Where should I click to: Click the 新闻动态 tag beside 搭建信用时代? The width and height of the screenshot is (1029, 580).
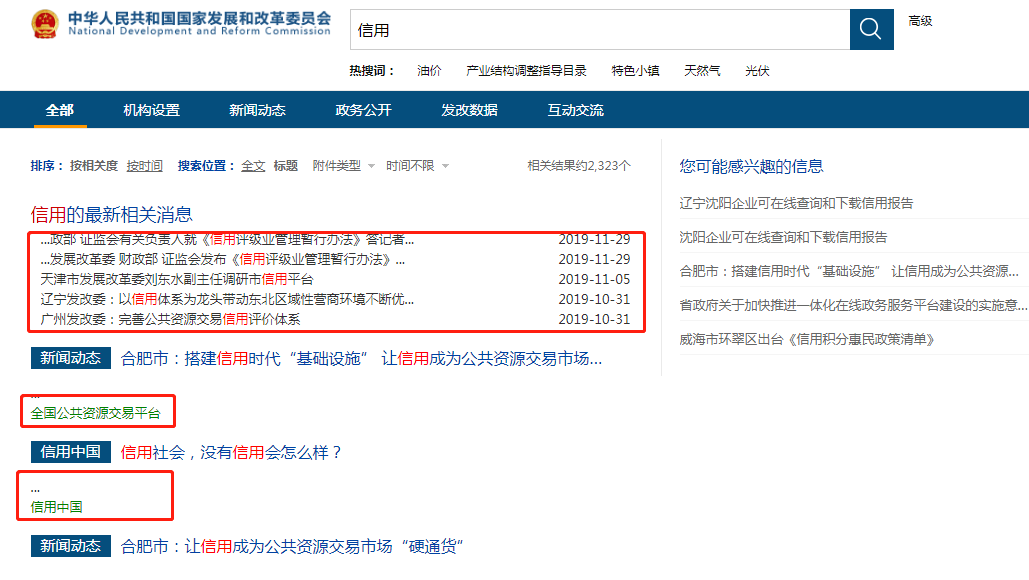tap(71, 358)
